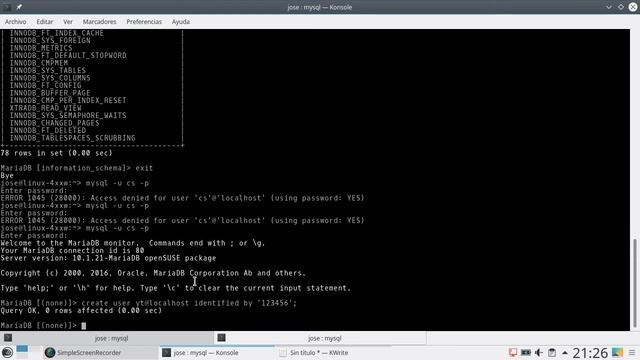Close the Konsole window
The image size is (640, 360).
tap(633, 7)
